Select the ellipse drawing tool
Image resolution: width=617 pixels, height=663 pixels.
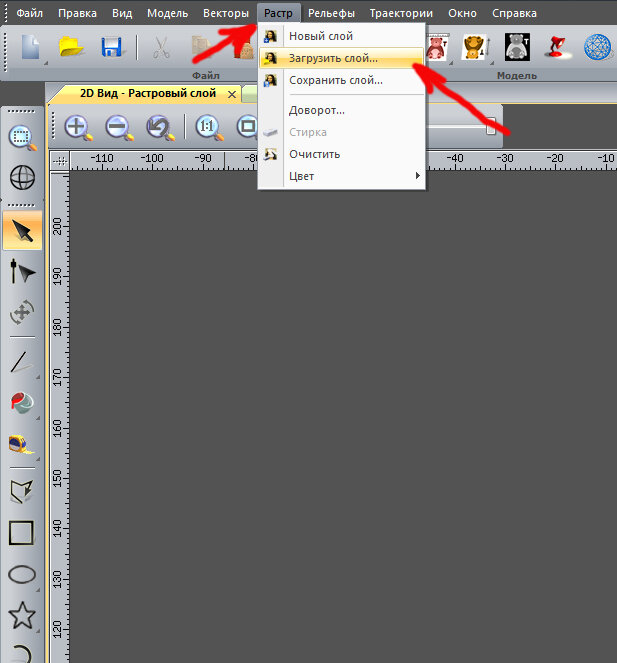[x=22, y=575]
